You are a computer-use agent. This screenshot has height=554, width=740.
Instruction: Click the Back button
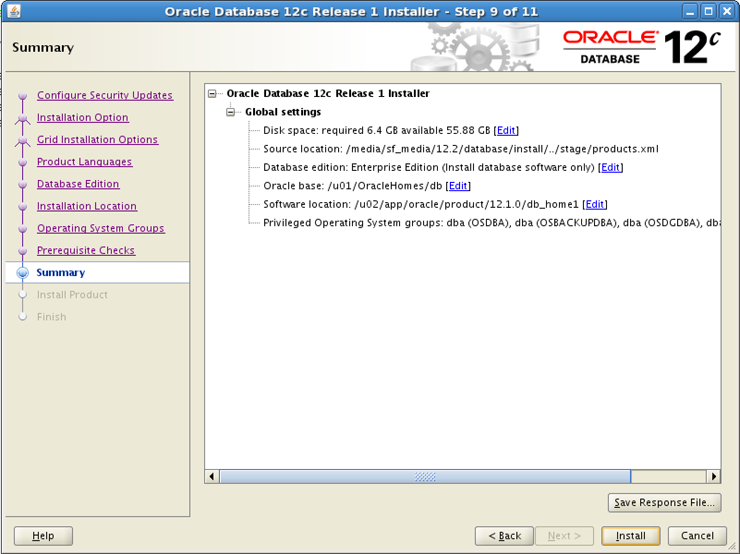[504, 536]
